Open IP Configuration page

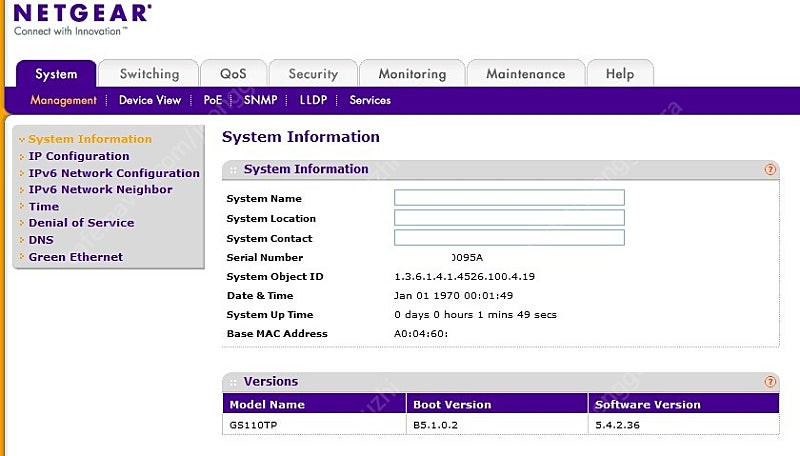[79, 156]
